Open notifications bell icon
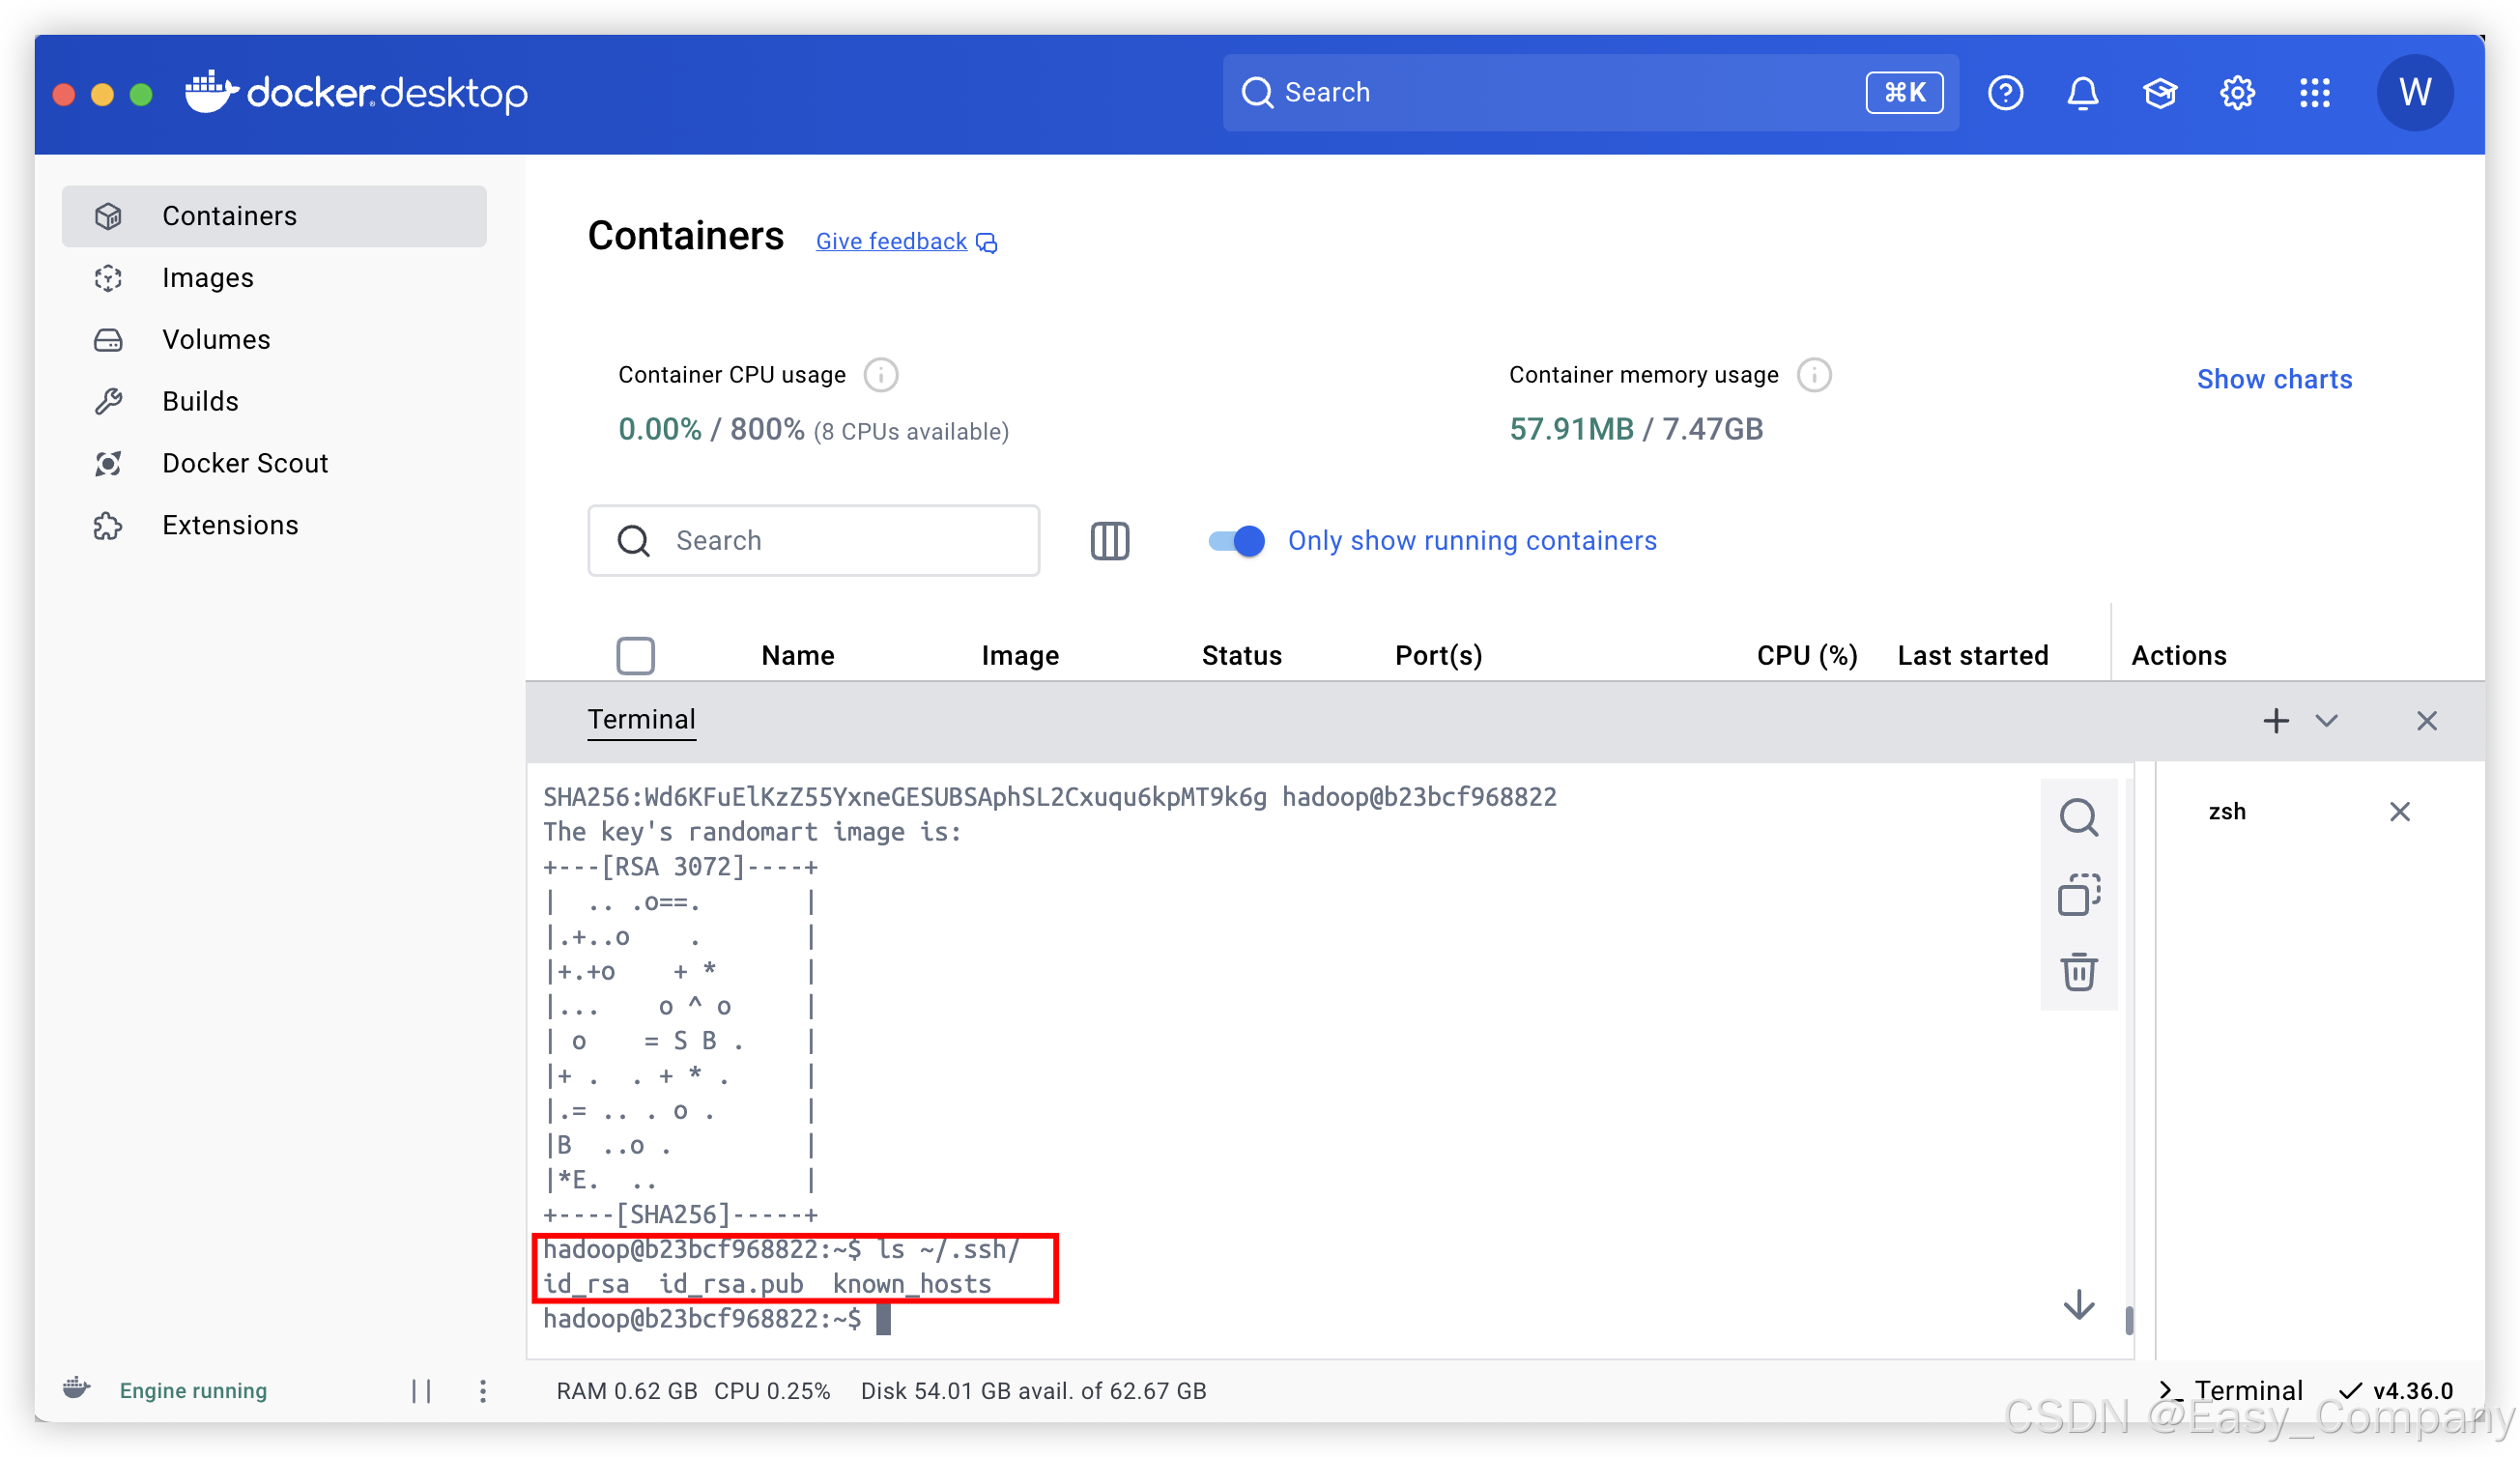The height and width of the screenshot is (1457, 2520). click(x=2083, y=93)
